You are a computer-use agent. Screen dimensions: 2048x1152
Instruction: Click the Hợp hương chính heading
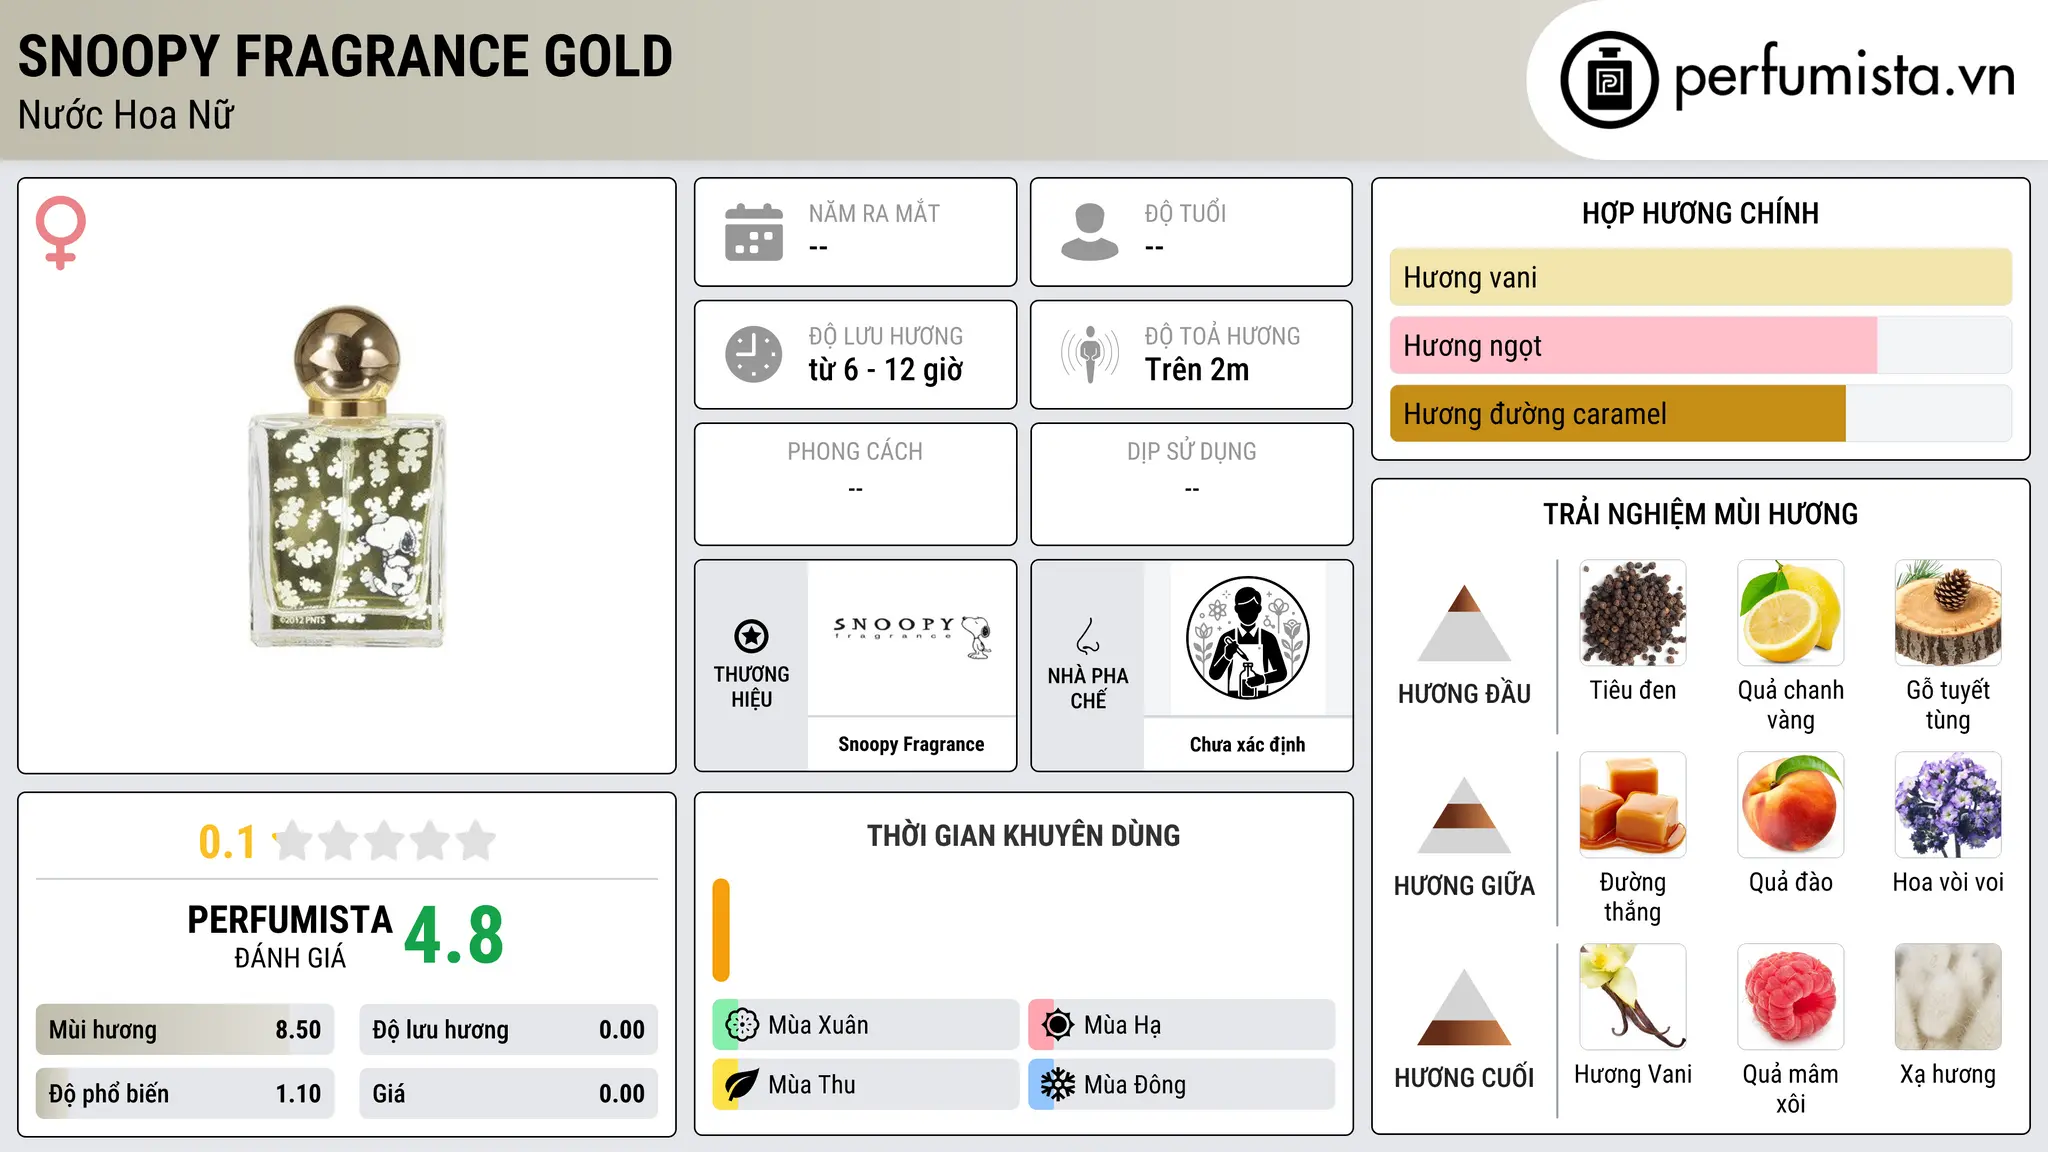point(1700,213)
